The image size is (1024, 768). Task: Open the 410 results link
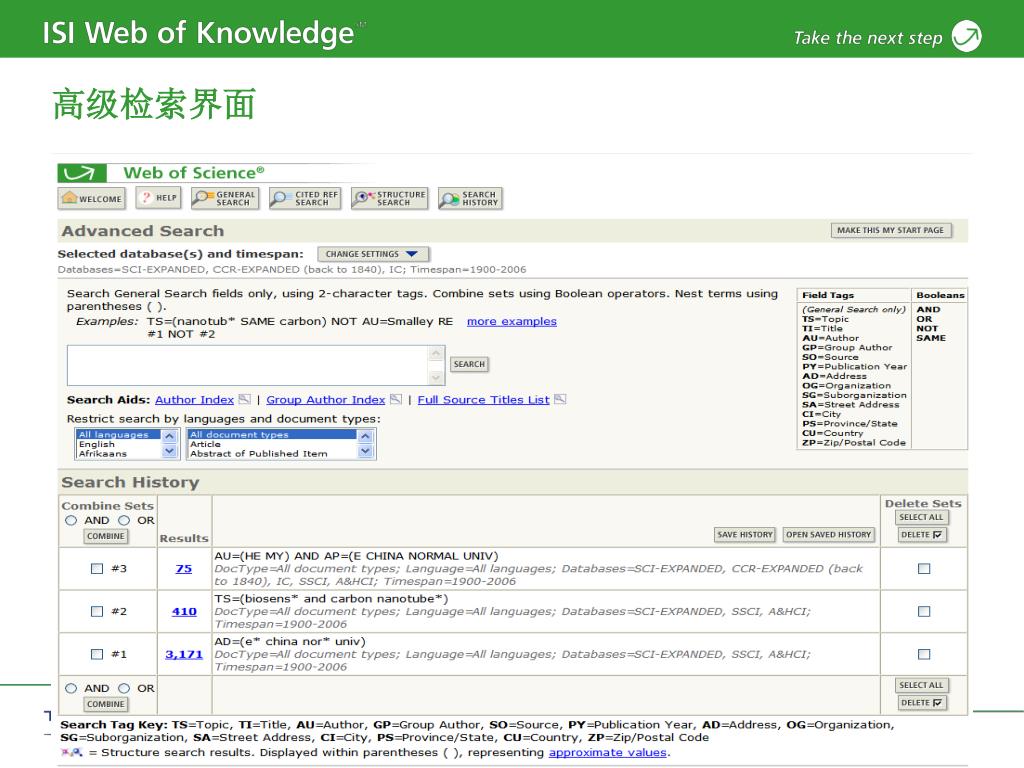[184, 612]
